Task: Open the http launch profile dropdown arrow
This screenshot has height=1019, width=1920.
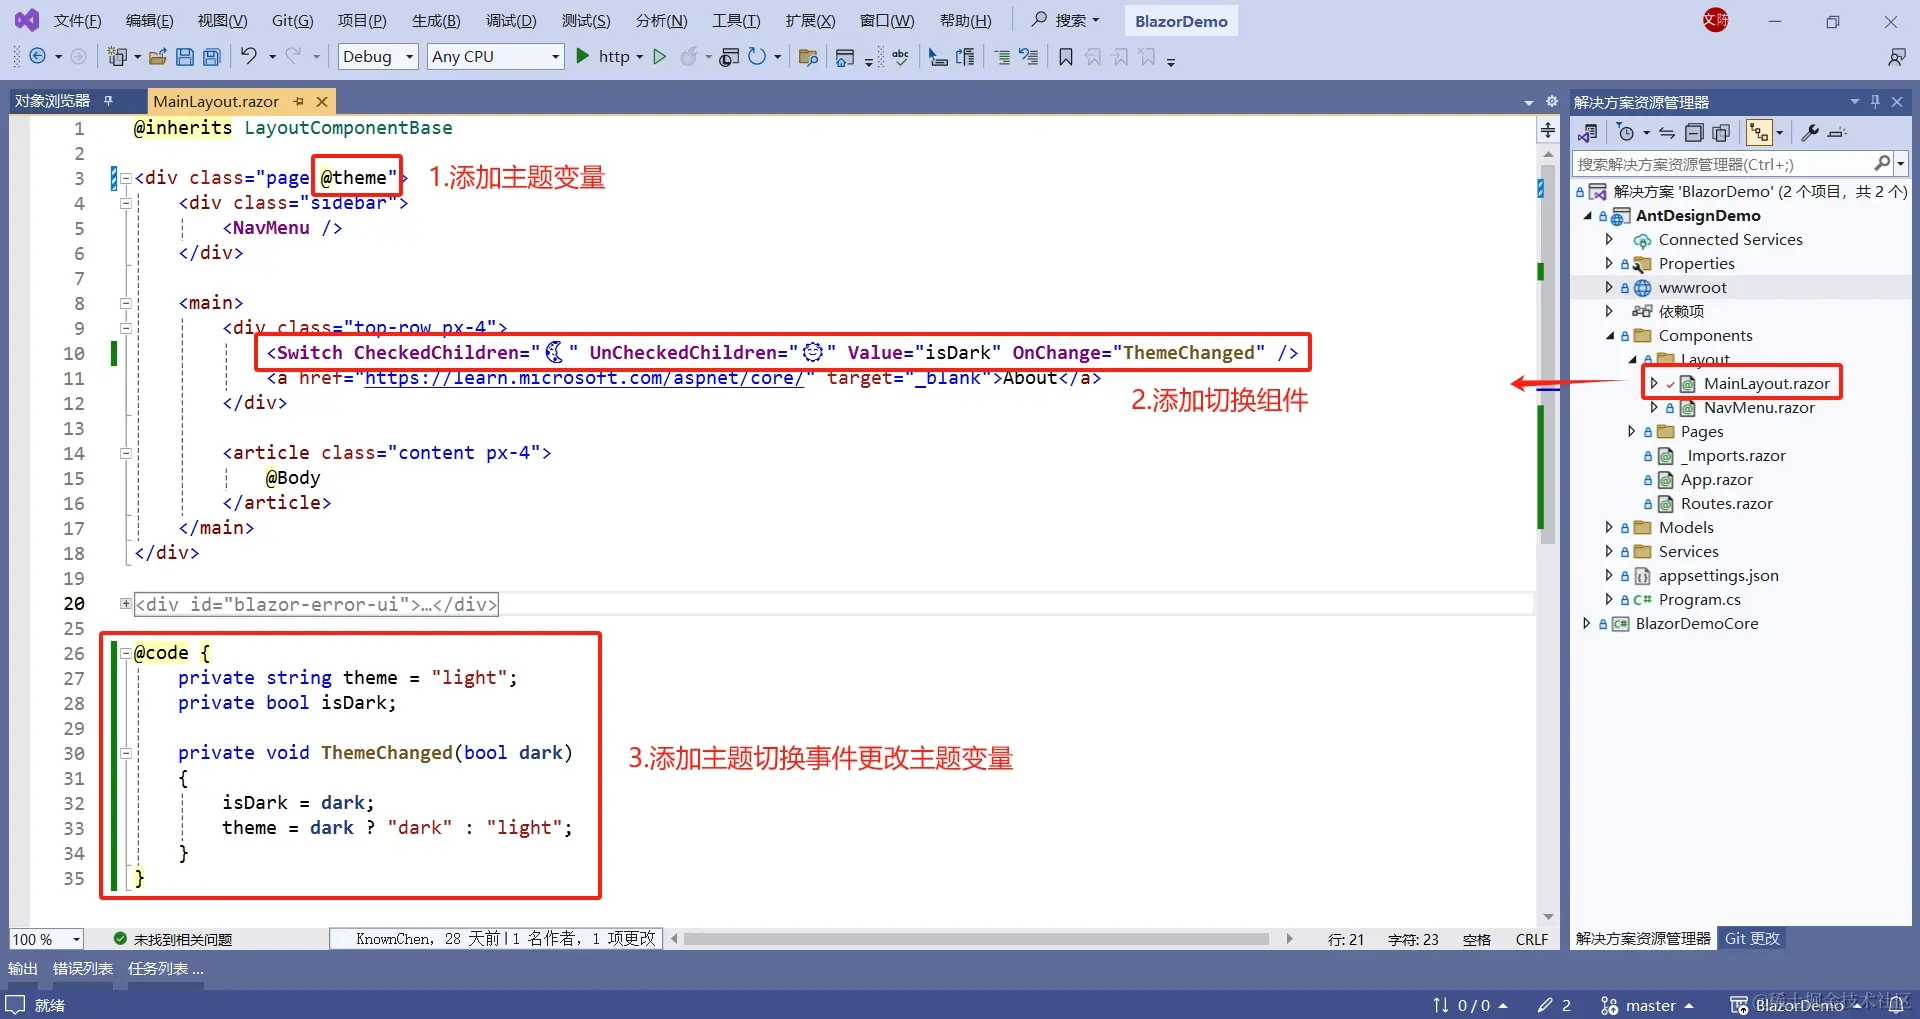Action: 640,57
